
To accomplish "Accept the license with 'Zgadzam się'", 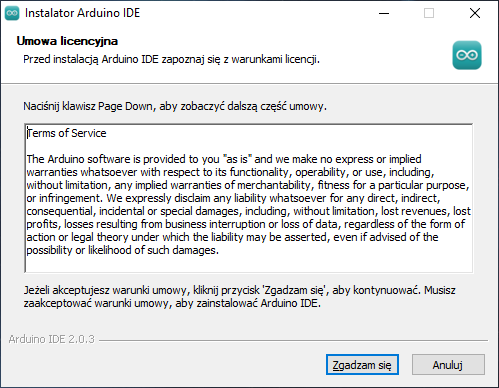I will click(x=362, y=365).
